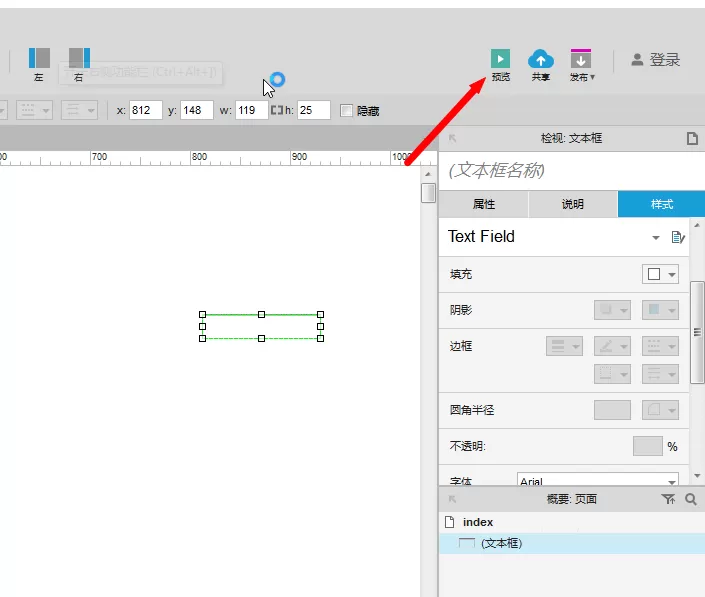
Task: Click the inspector panel collapse arrow icon
Action: pyautogui.click(x=452, y=138)
